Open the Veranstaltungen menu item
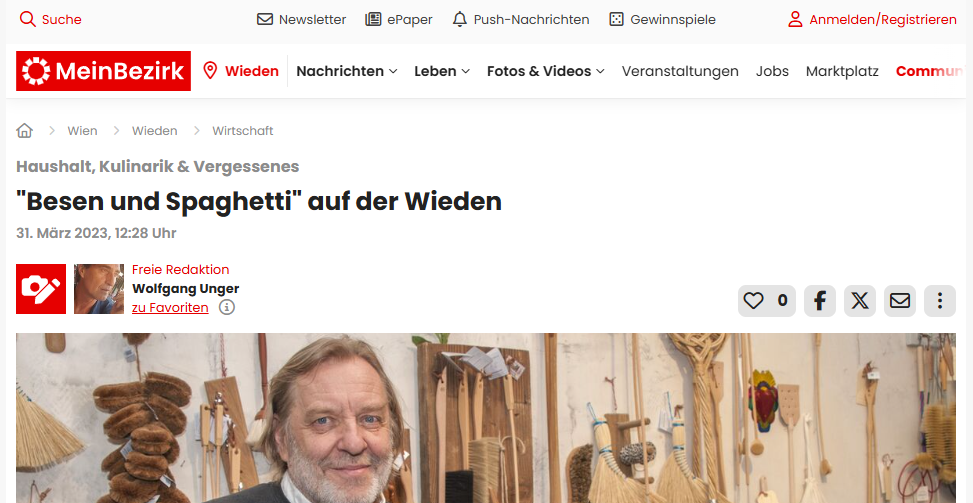This screenshot has width=973, height=503. tap(680, 71)
